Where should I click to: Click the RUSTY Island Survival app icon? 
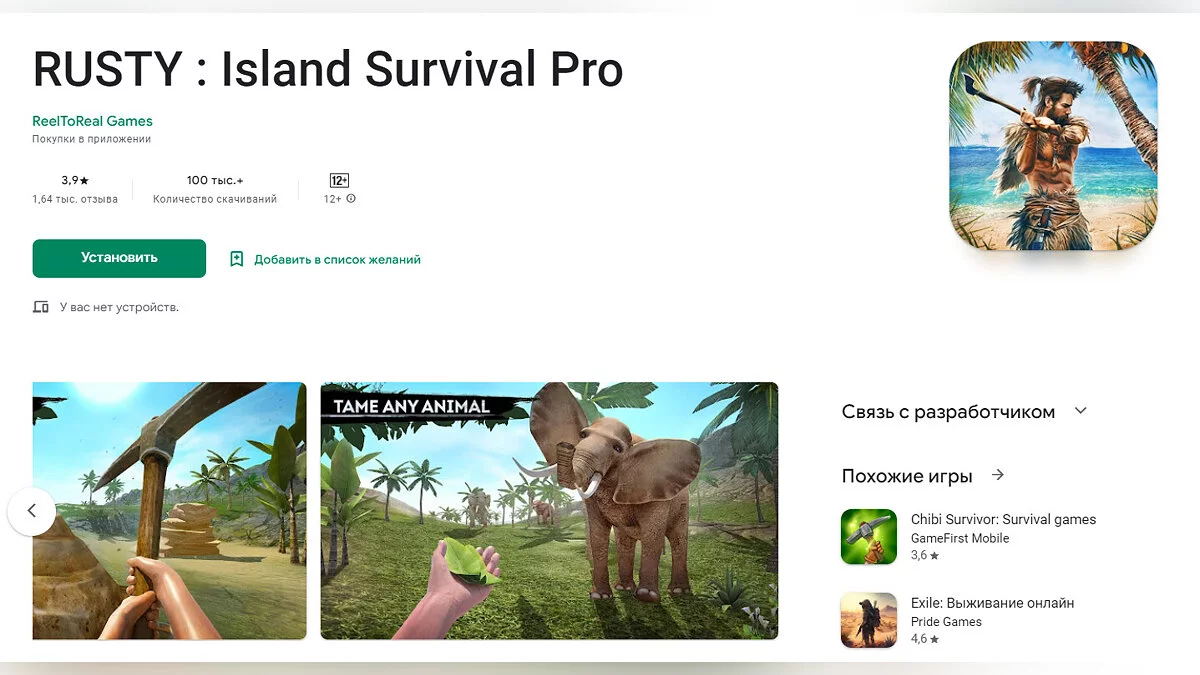click(x=1053, y=146)
